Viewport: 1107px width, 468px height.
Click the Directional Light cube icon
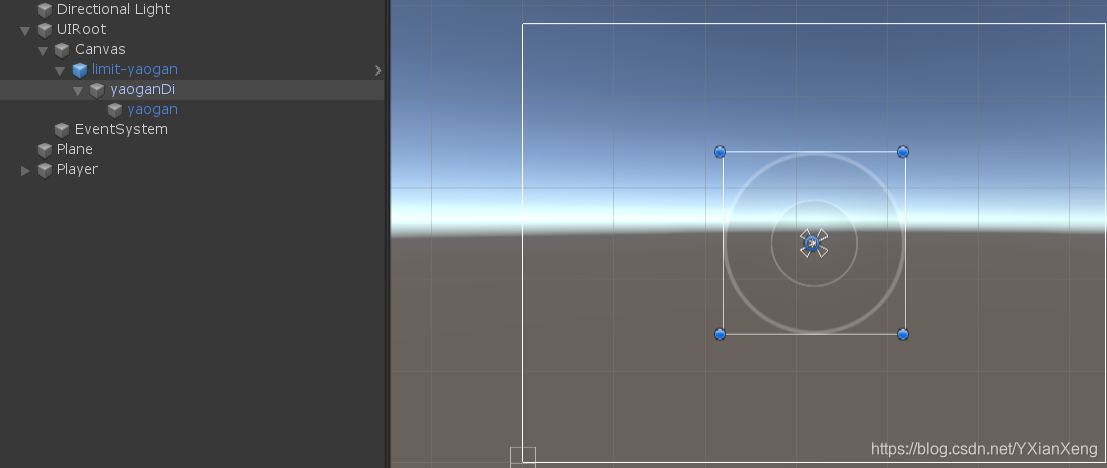click(x=45, y=10)
